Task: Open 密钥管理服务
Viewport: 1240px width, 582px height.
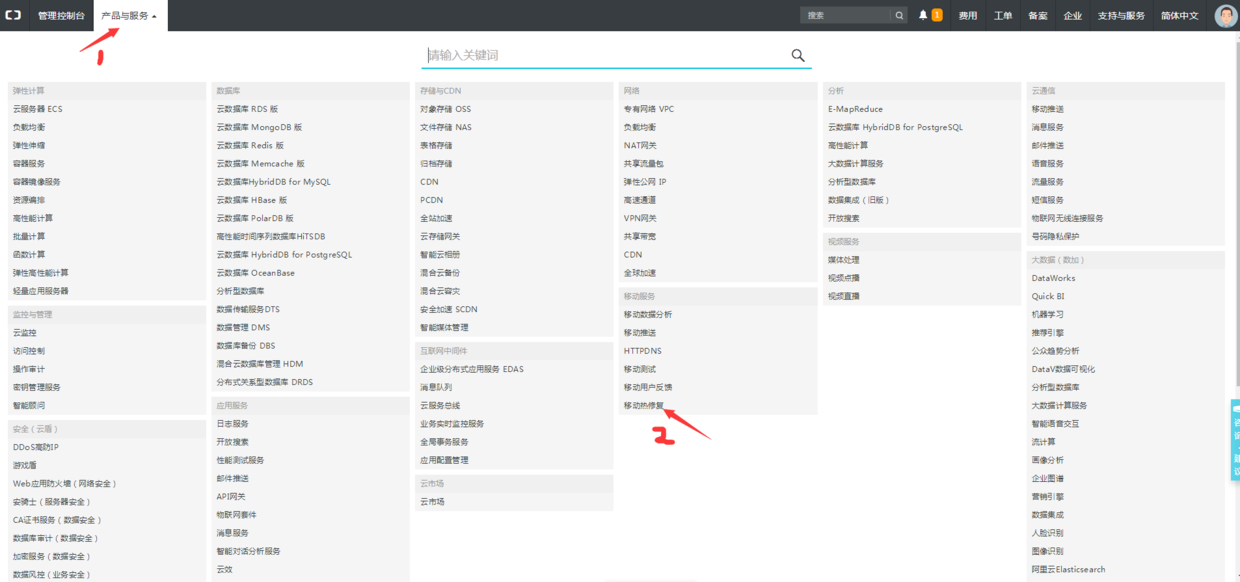Action: click(x=37, y=388)
